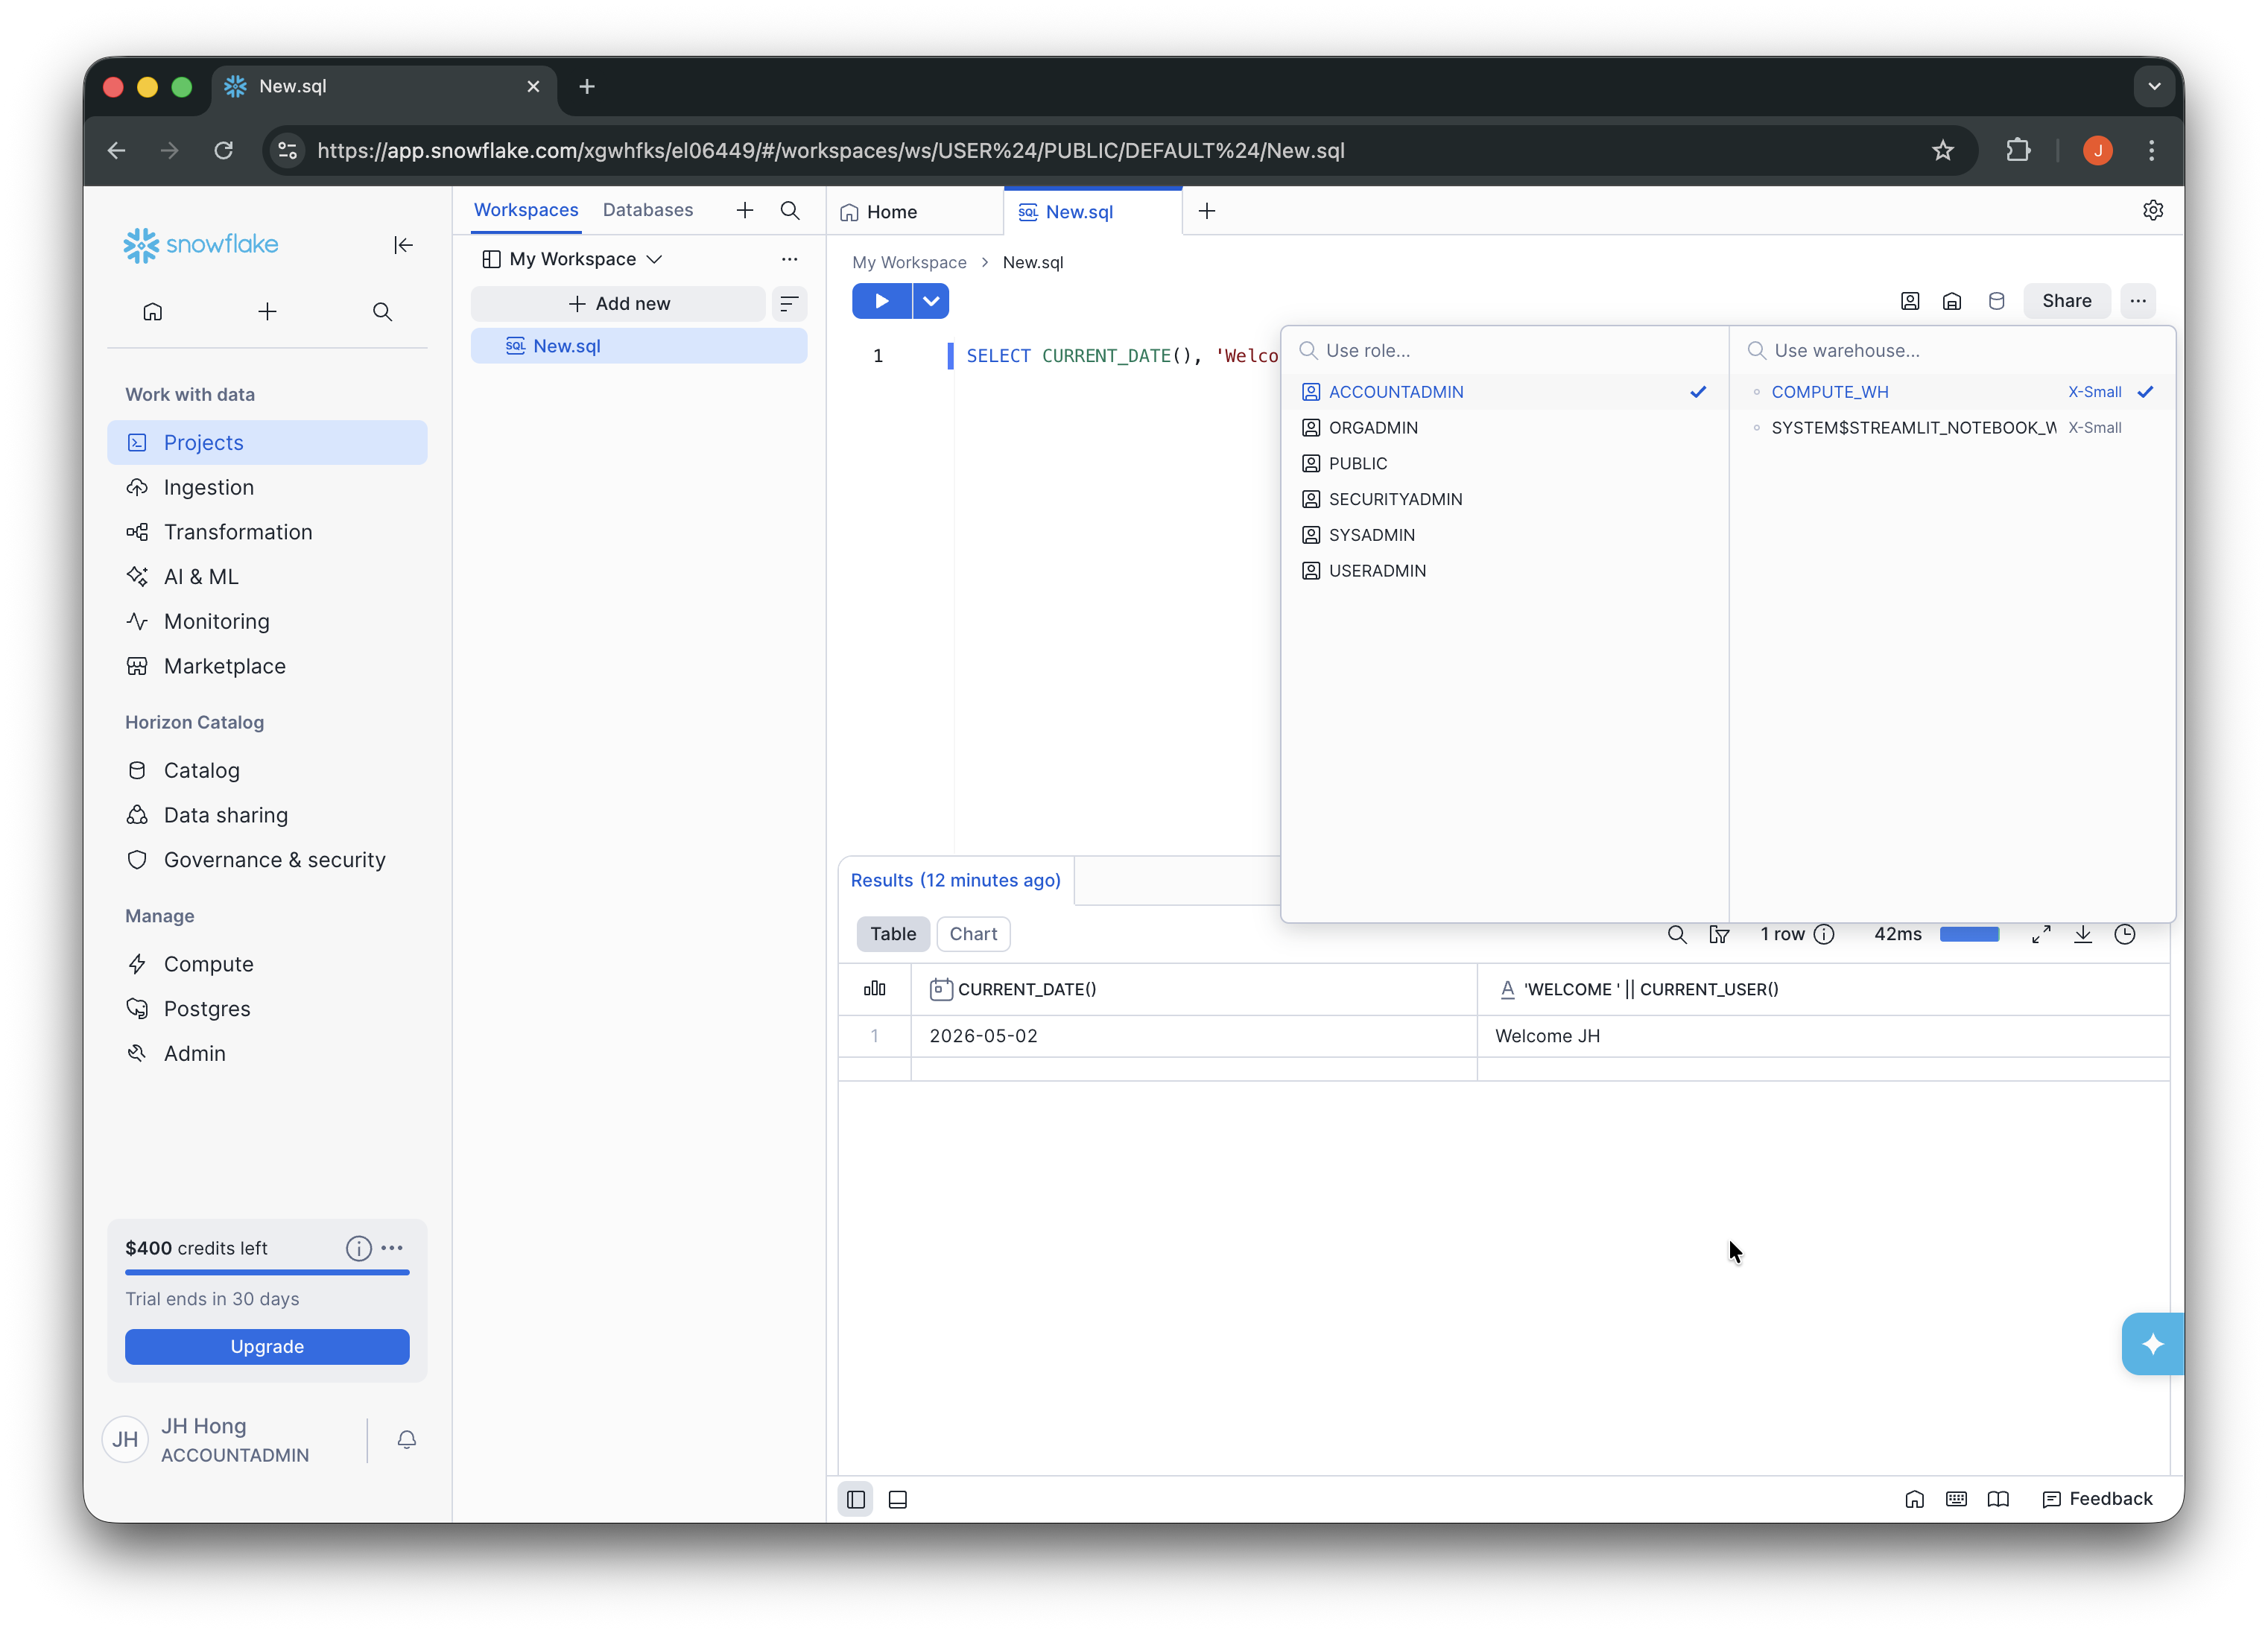
Task: Open browser tab list chevron
Action: 2154,87
